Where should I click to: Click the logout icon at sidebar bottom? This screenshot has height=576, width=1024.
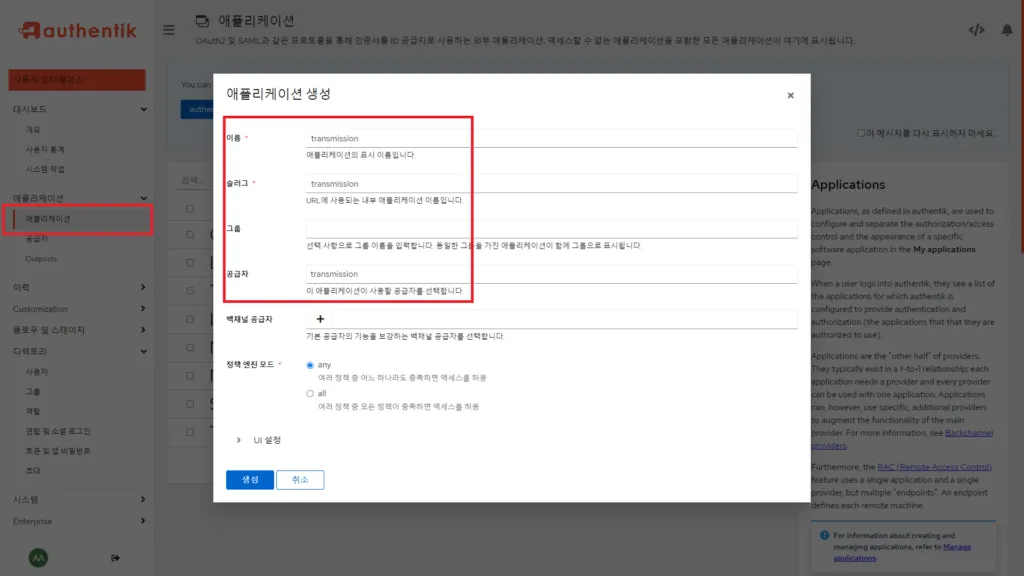[115, 557]
